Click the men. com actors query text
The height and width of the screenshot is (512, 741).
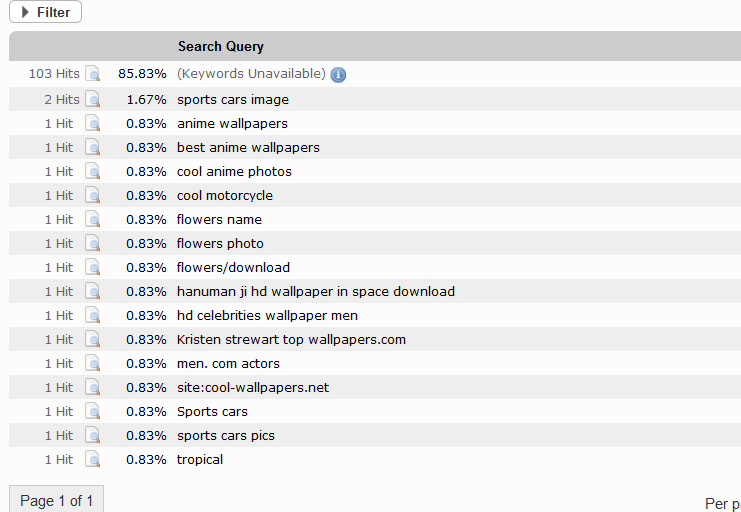click(228, 363)
